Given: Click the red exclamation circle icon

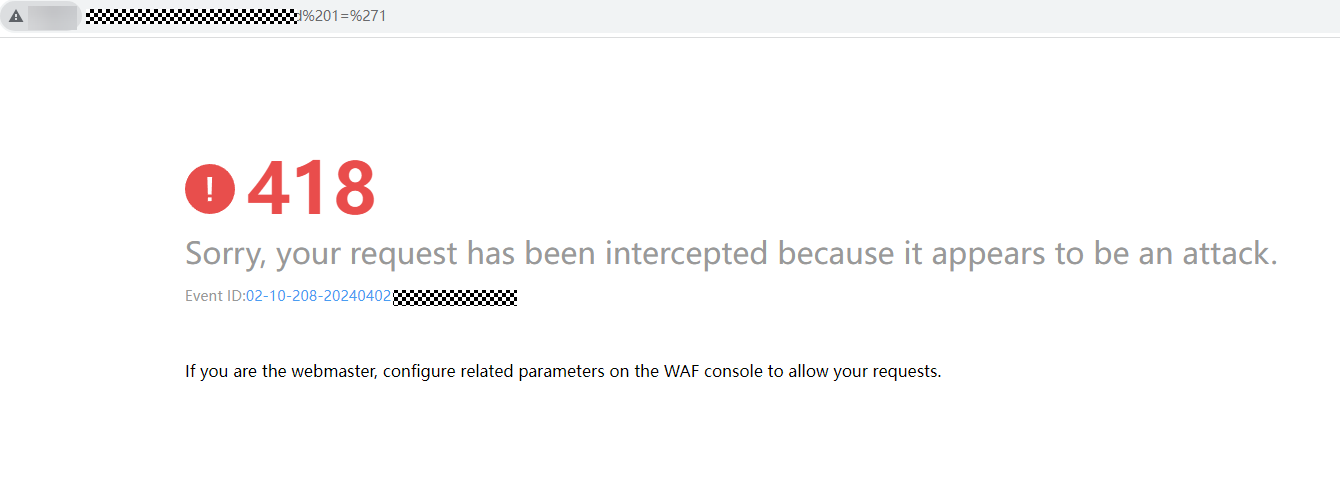Looking at the screenshot, I should click(x=210, y=188).
